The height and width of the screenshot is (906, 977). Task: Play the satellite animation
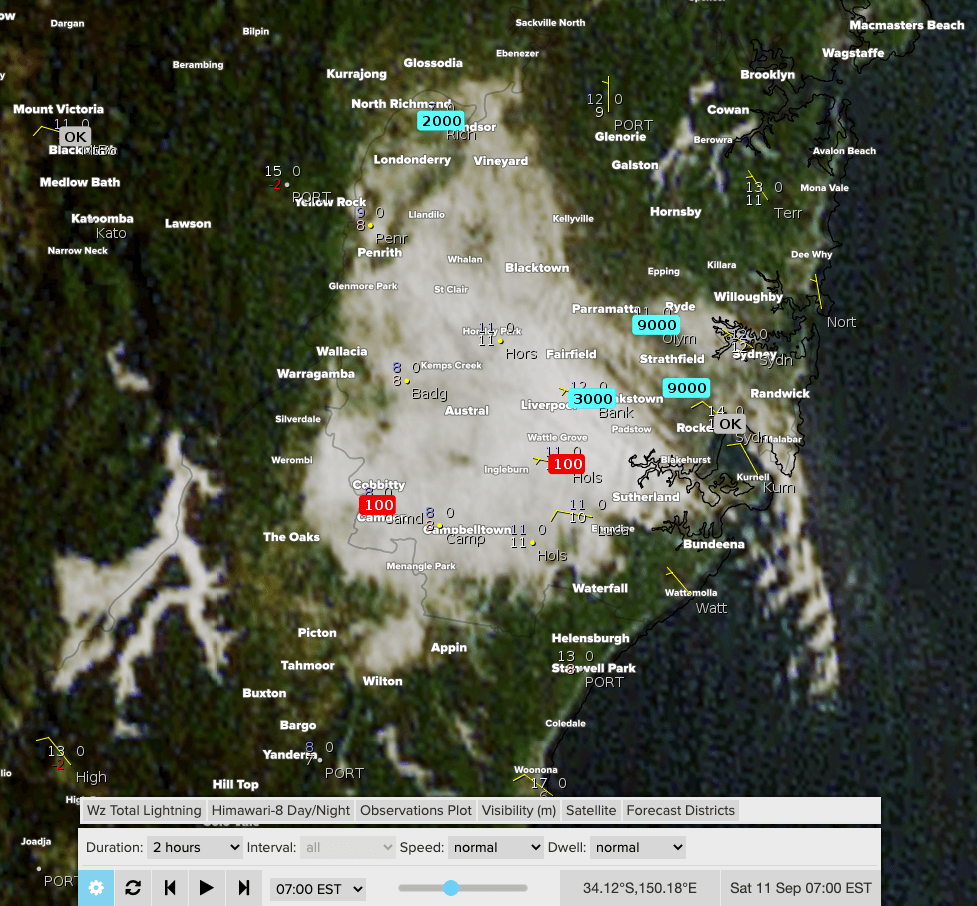(x=207, y=887)
